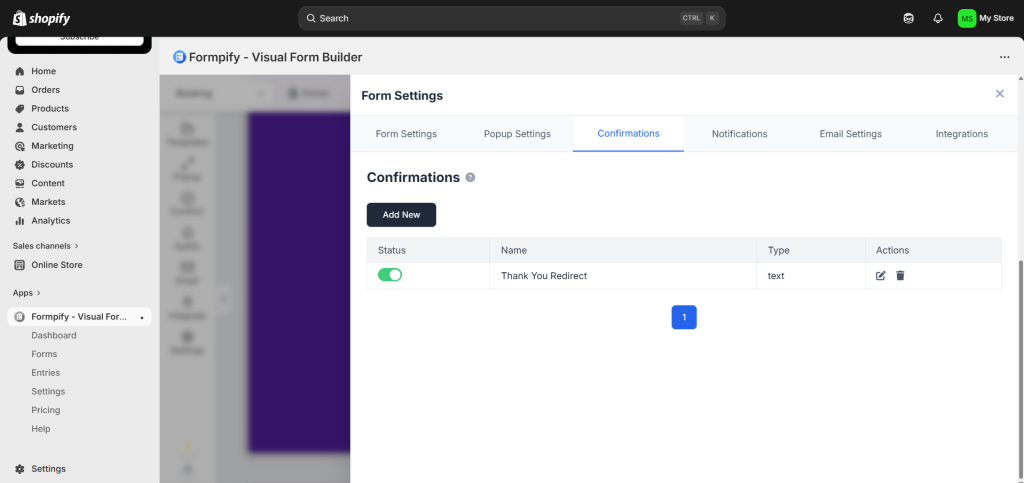This screenshot has width=1024, height=483.
Task: Click the Add New button
Action: (x=401, y=215)
